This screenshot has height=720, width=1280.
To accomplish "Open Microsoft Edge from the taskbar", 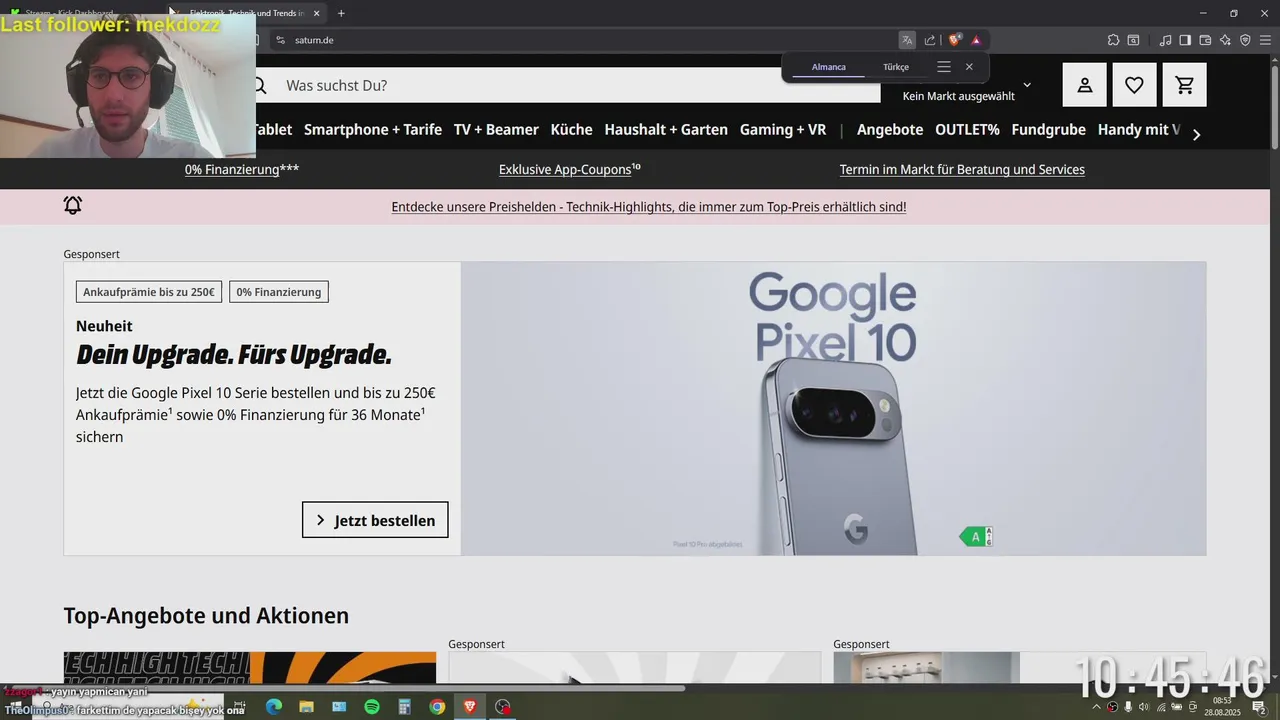I will coord(273,707).
